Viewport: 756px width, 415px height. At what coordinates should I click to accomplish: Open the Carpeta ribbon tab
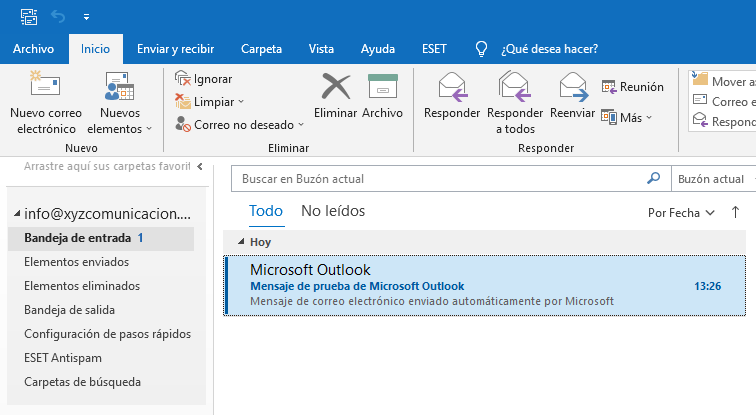pos(261,49)
